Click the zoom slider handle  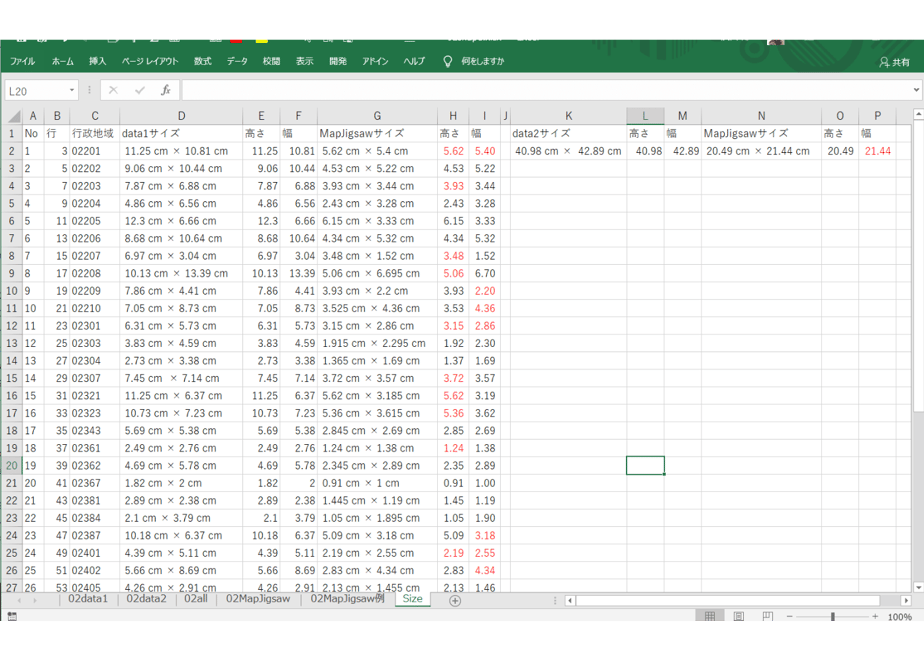pyautogui.click(x=833, y=616)
